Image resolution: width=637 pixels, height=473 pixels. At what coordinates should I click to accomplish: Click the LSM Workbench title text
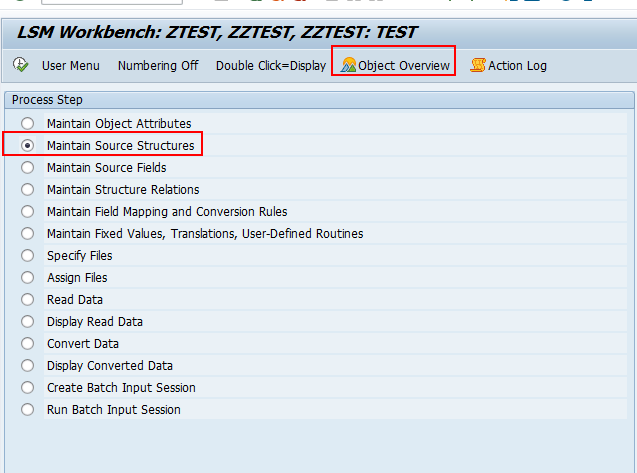(217, 32)
